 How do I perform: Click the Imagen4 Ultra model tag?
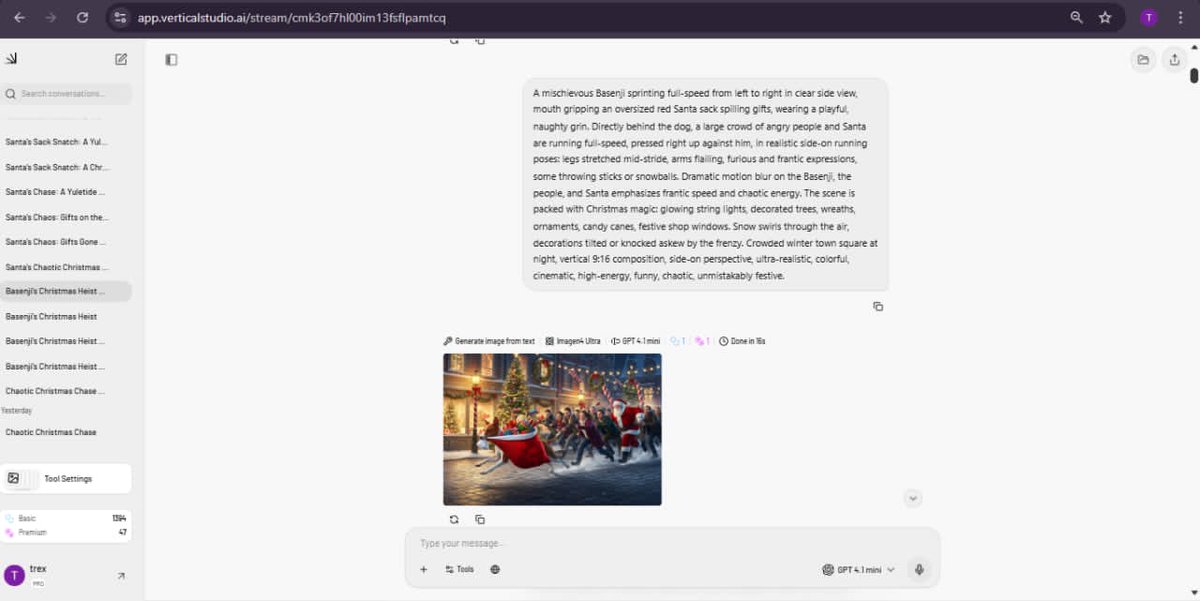coord(573,341)
